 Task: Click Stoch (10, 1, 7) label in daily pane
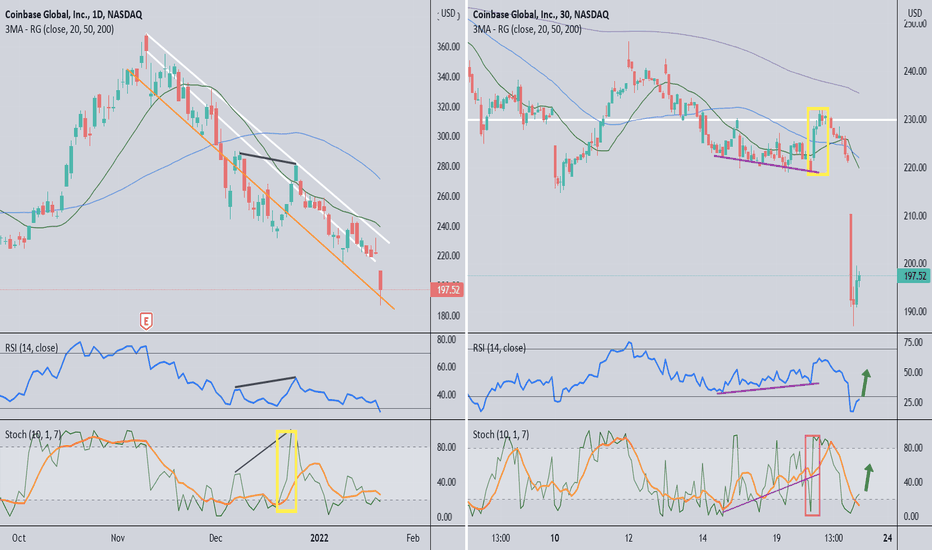coord(33,435)
